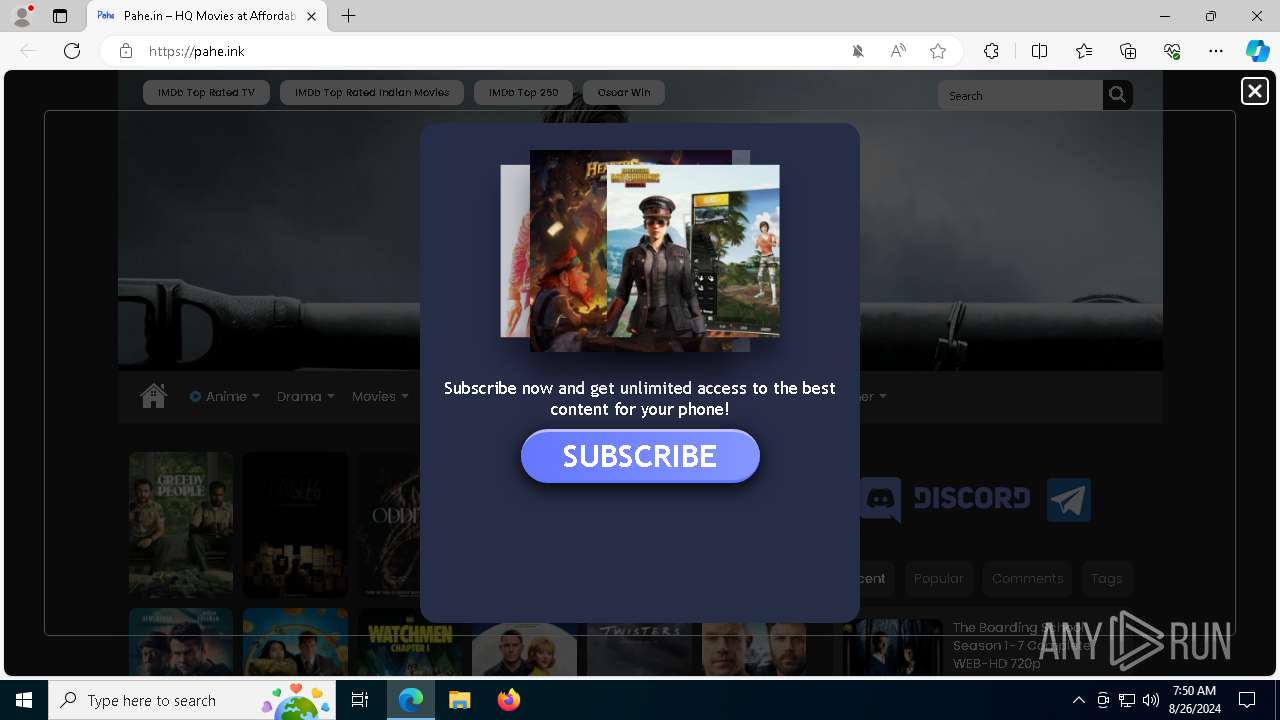Expand the Movies menu dropdown
This screenshot has width=1280, height=720.
point(380,396)
